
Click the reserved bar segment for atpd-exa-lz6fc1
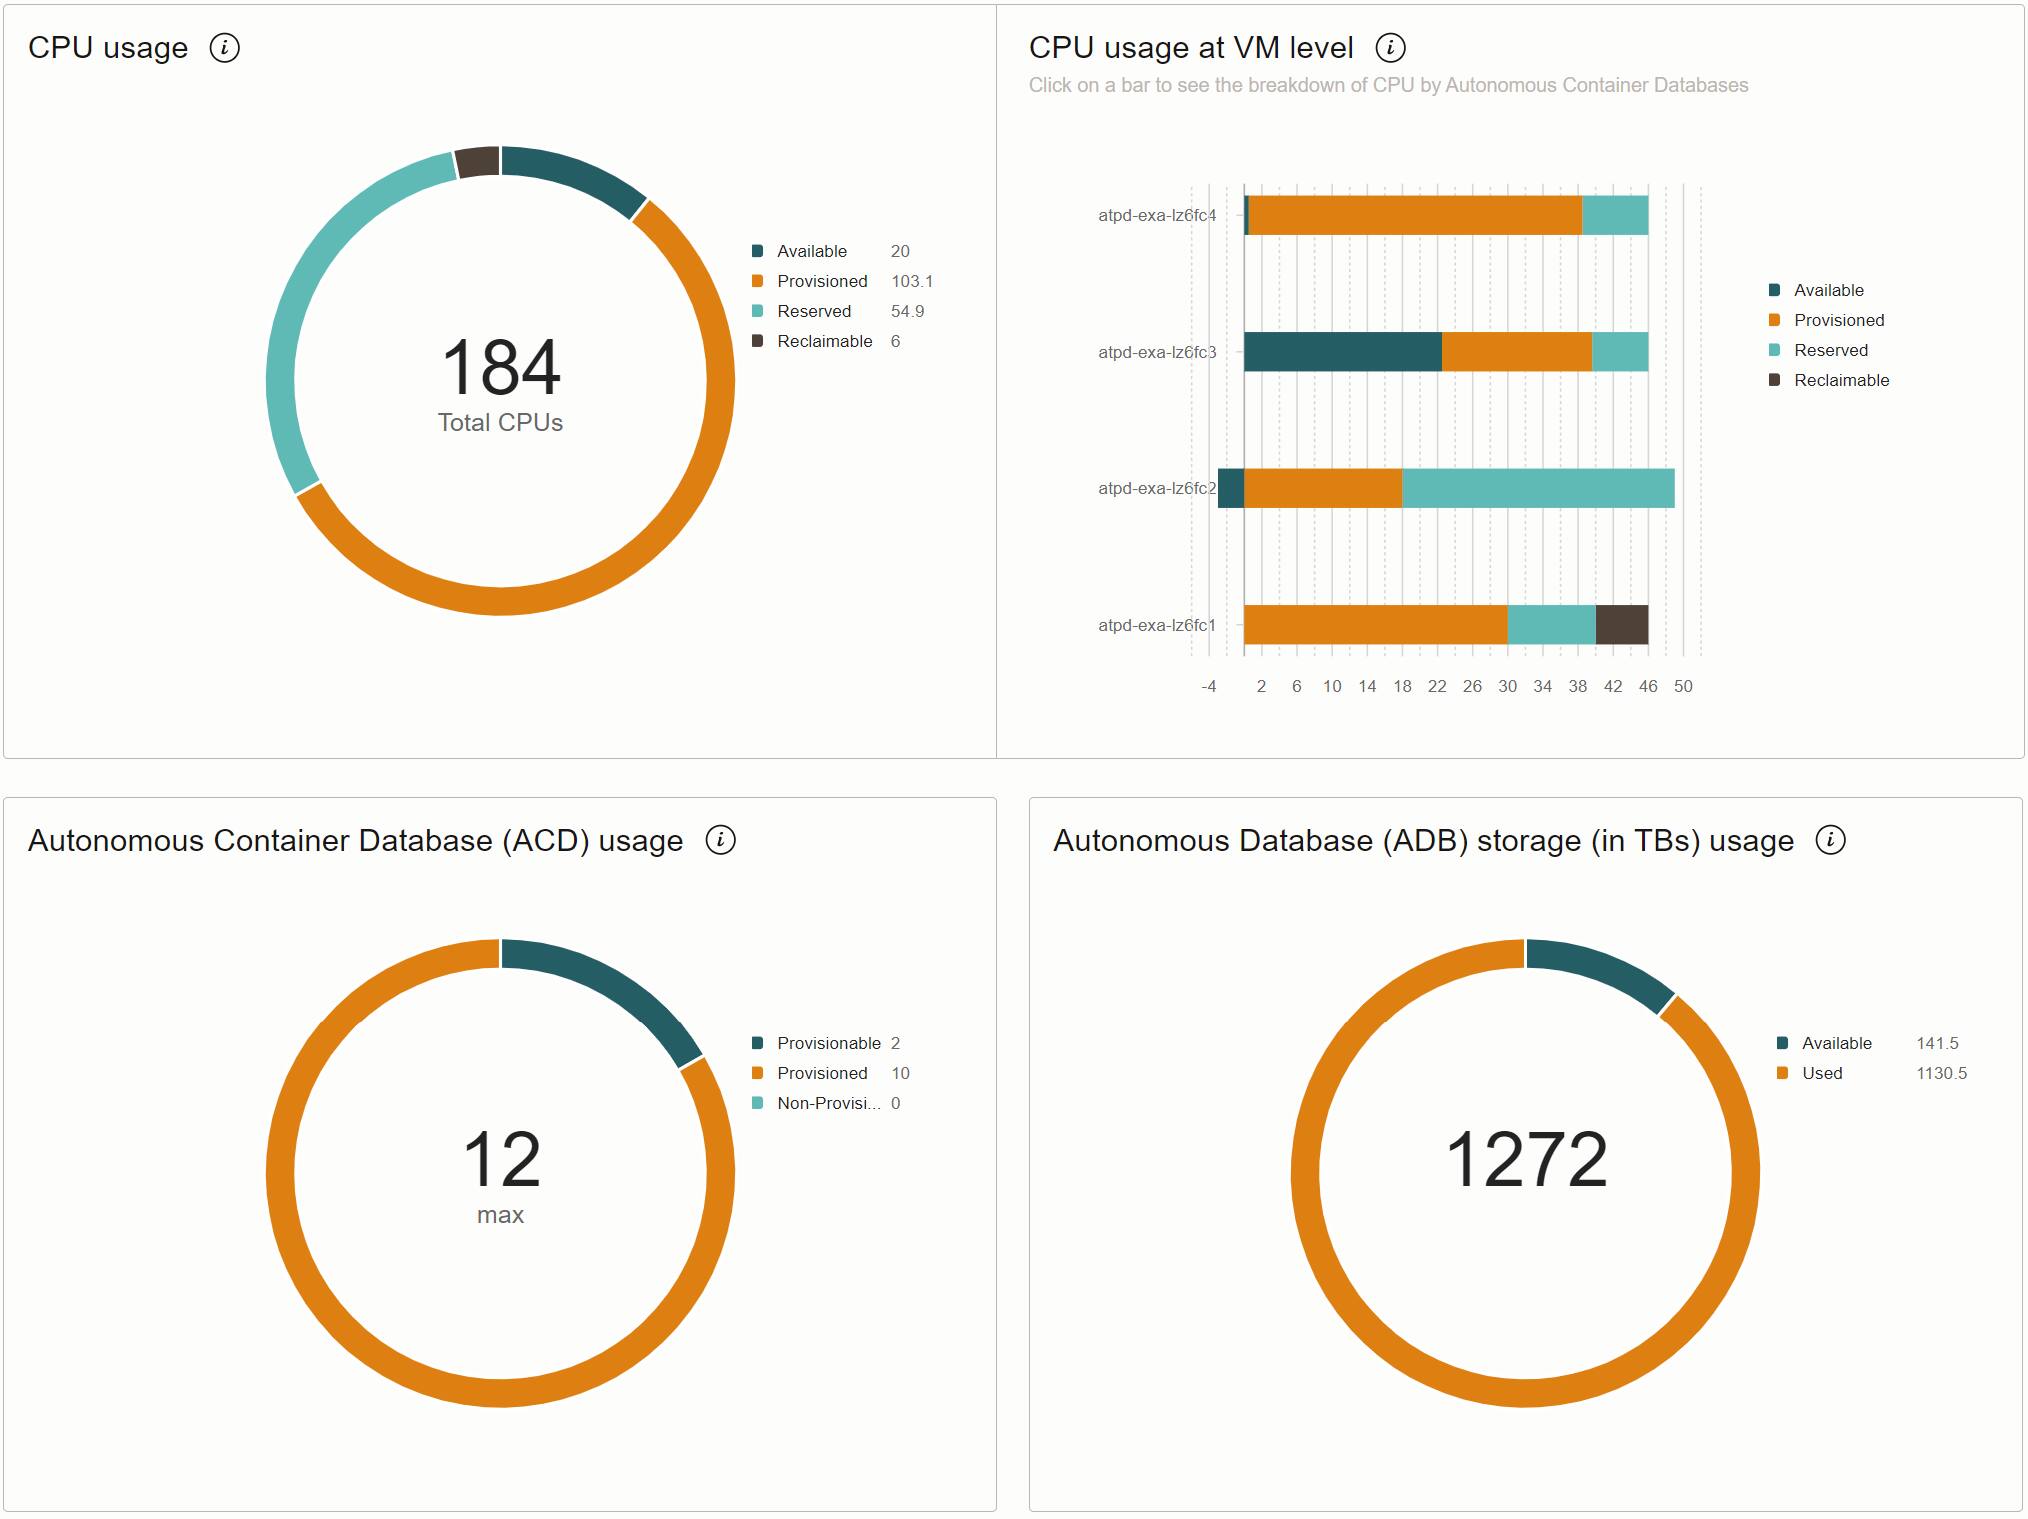coord(1551,625)
